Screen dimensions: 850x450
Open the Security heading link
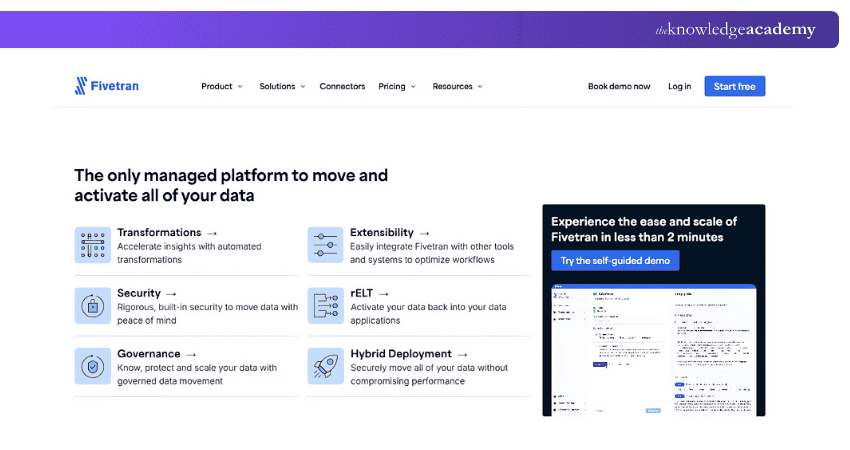point(139,293)
